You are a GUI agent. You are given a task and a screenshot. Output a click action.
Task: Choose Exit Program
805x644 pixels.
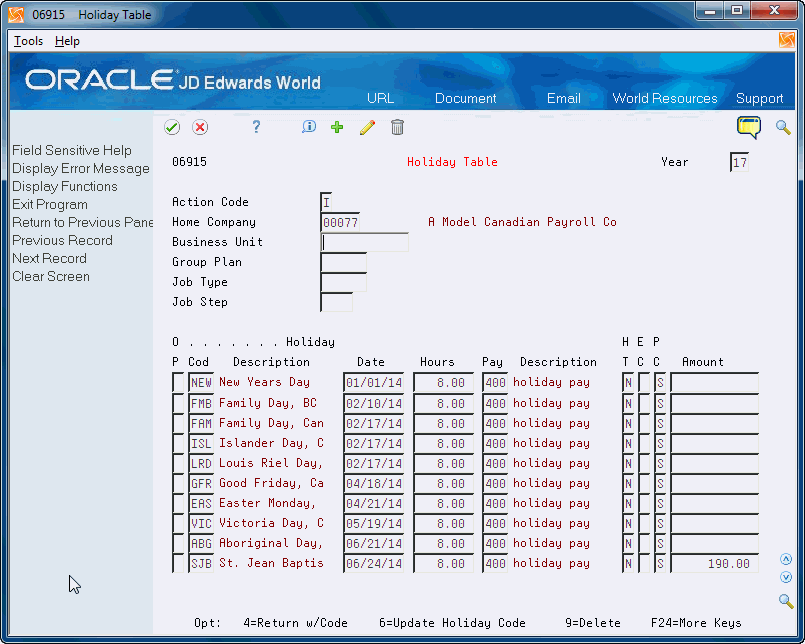point(50,204)
